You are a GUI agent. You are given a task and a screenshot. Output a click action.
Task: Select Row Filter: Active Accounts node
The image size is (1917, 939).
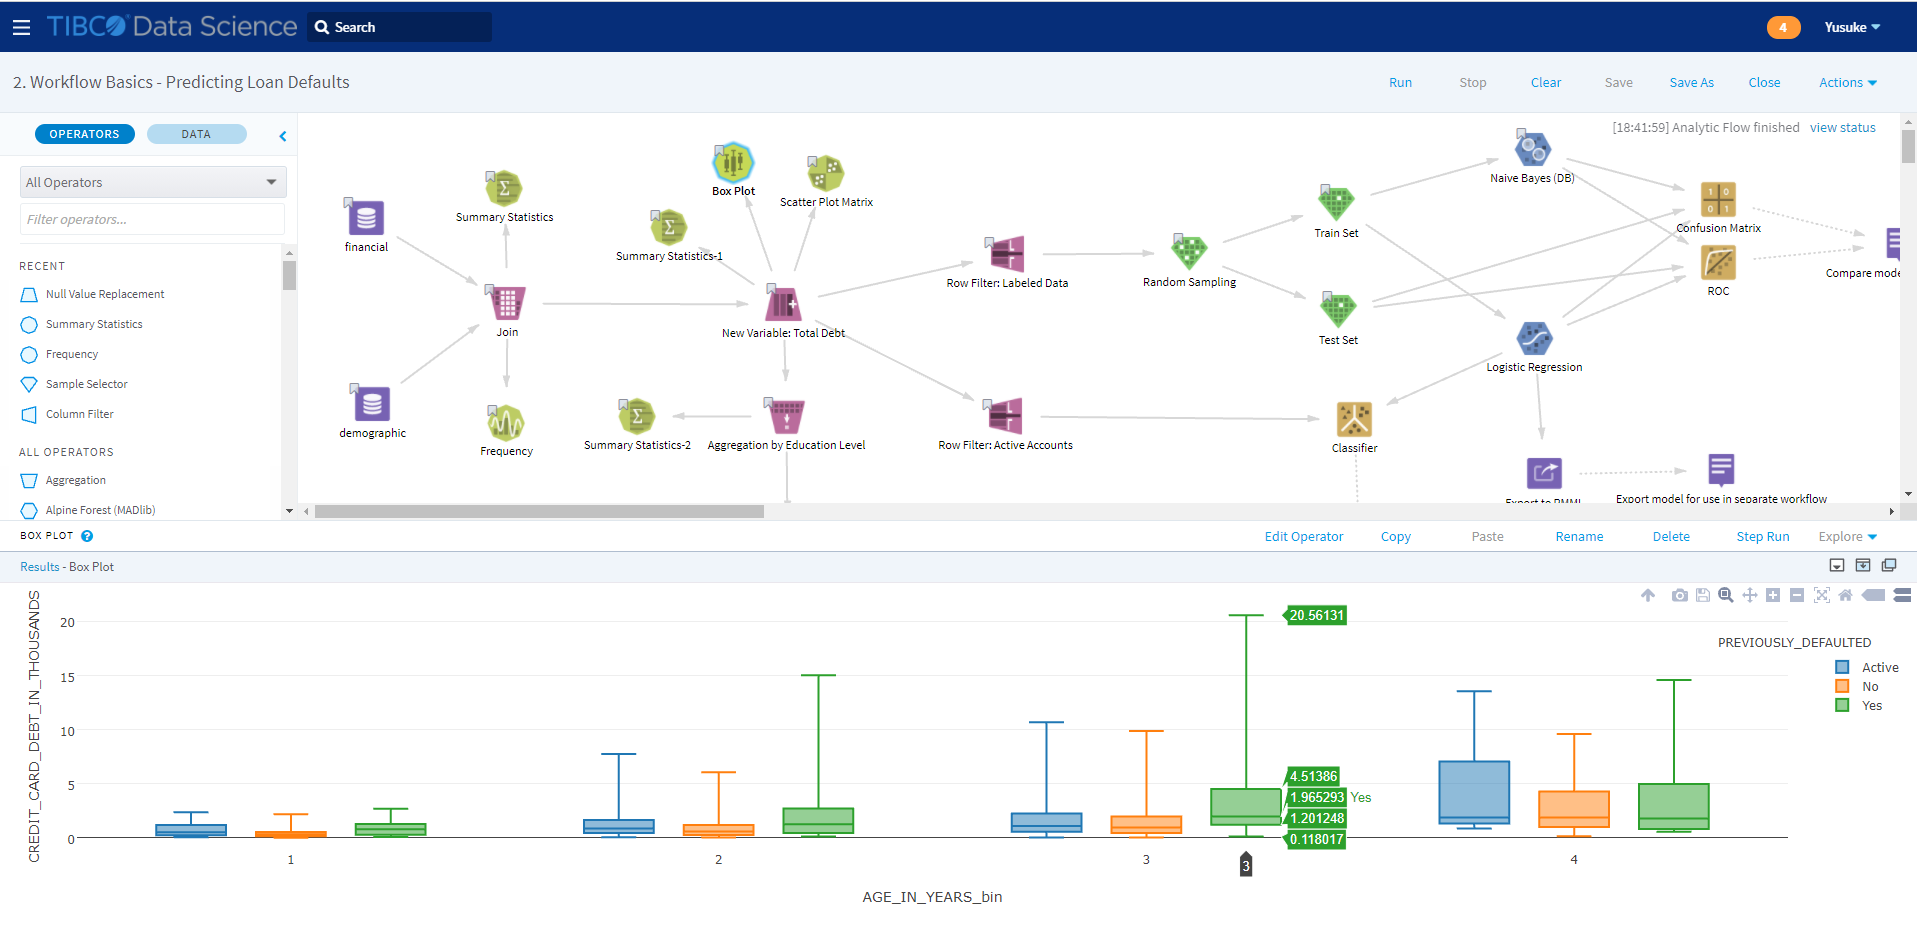1004,415
